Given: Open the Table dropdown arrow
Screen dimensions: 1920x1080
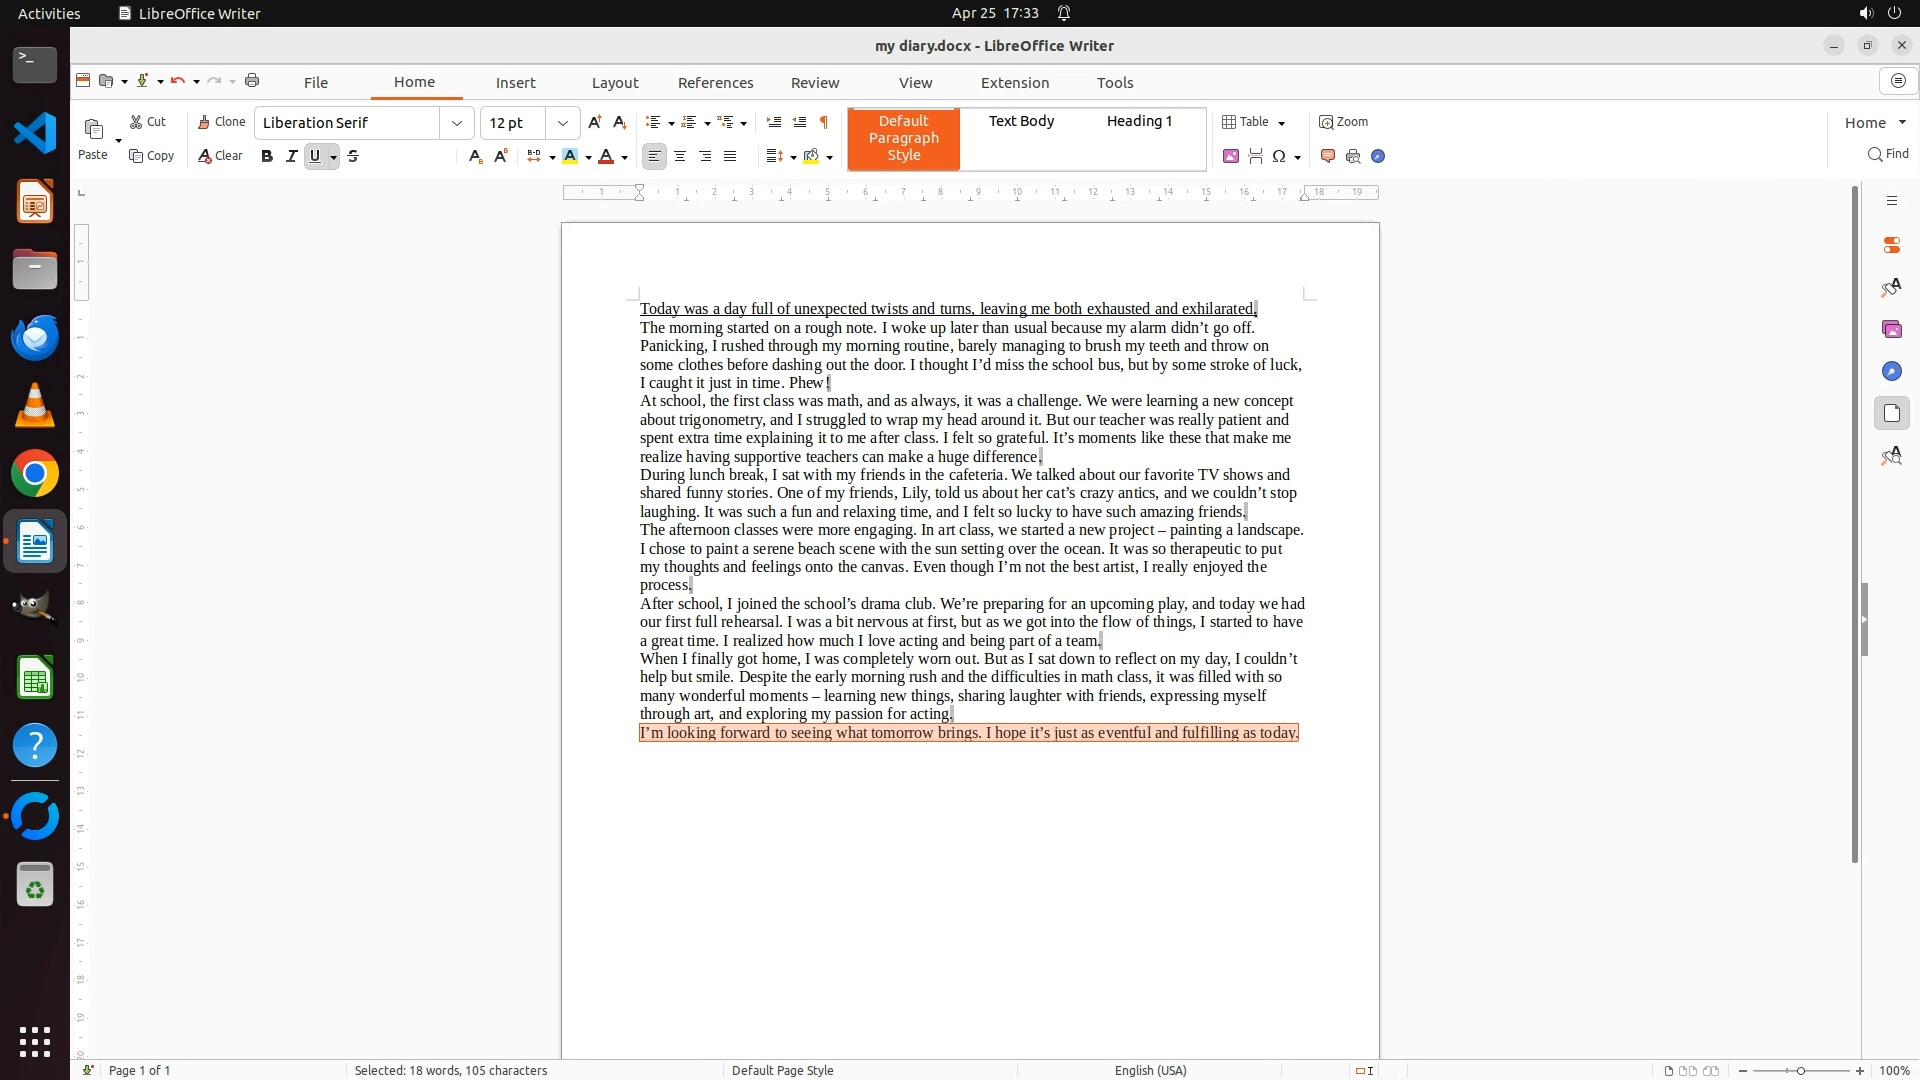Looking at the screenshot, I should [x=1282, y=123].
